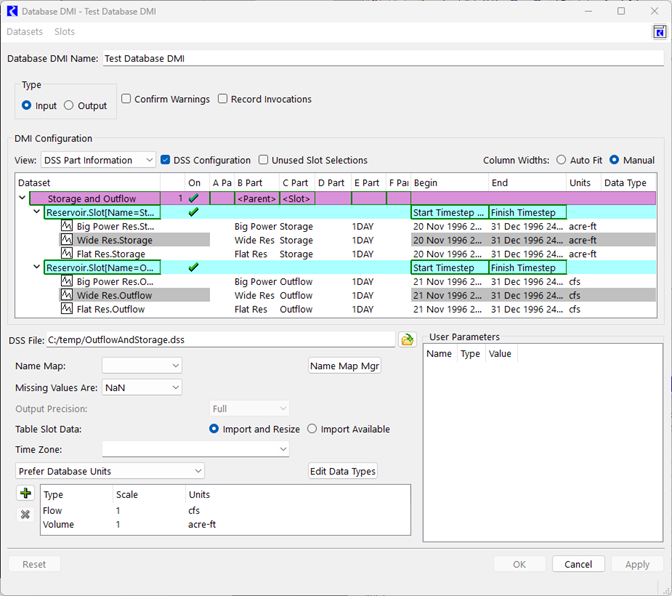Select Auto Fit column widths

562,160
